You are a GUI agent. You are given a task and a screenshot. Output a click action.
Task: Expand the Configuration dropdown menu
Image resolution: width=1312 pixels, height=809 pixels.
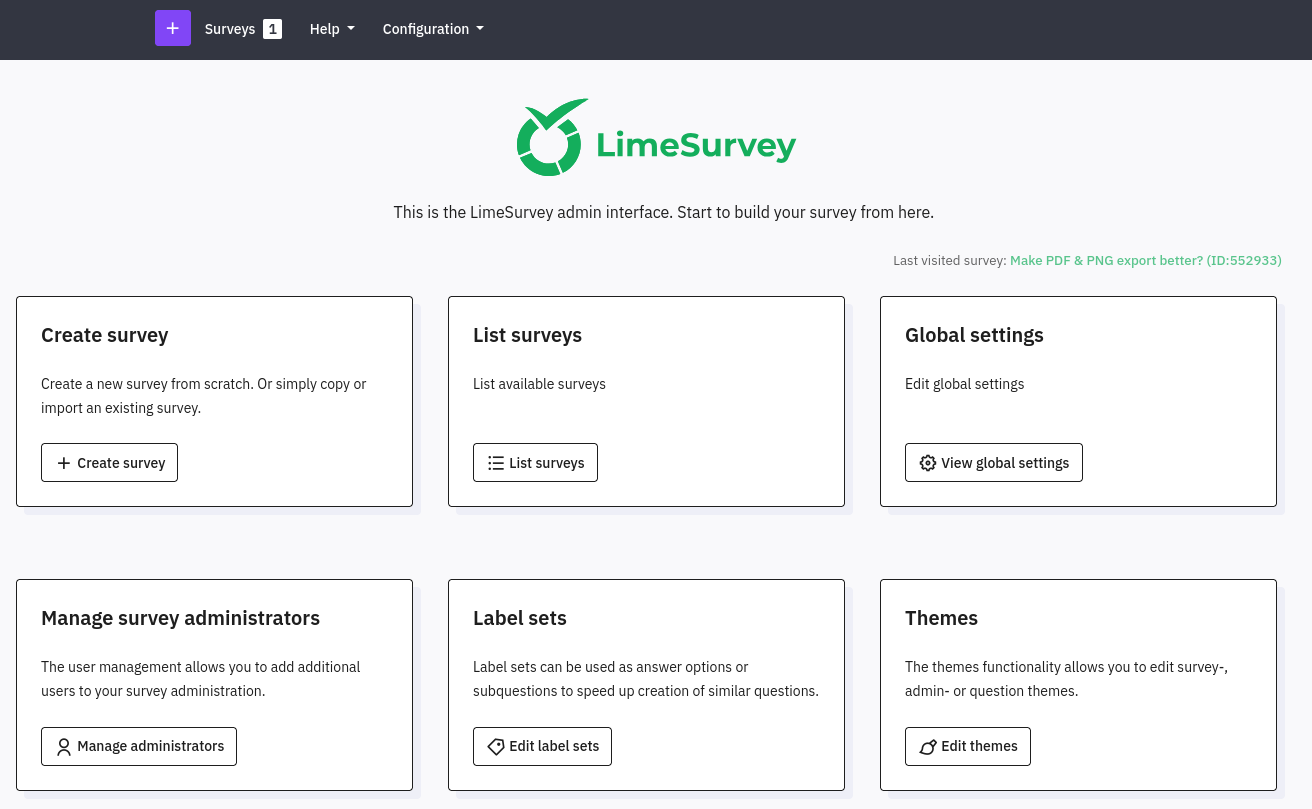coord(433,29)
